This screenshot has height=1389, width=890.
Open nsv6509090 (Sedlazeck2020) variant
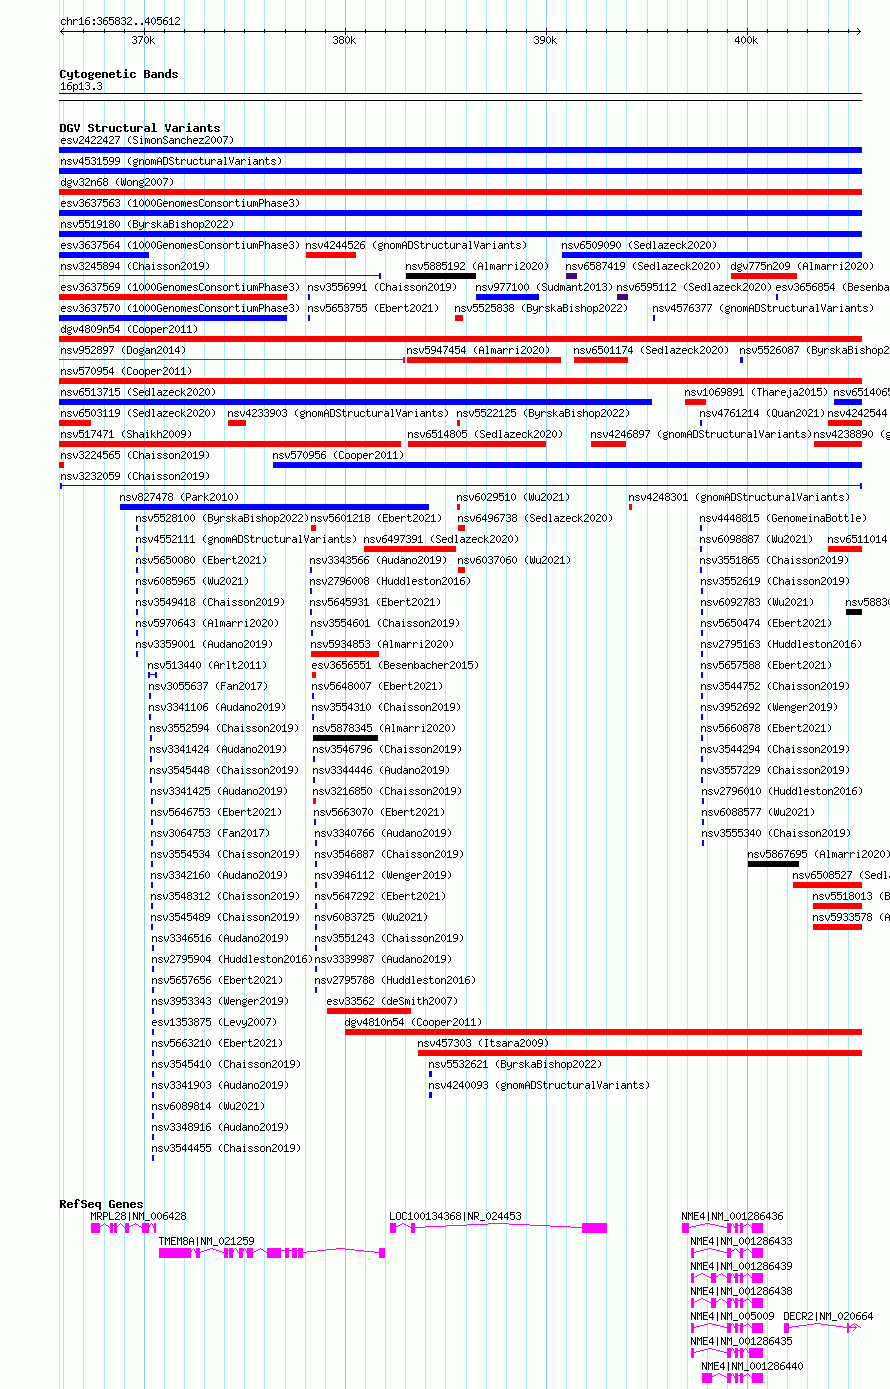[x=640, y=245]
